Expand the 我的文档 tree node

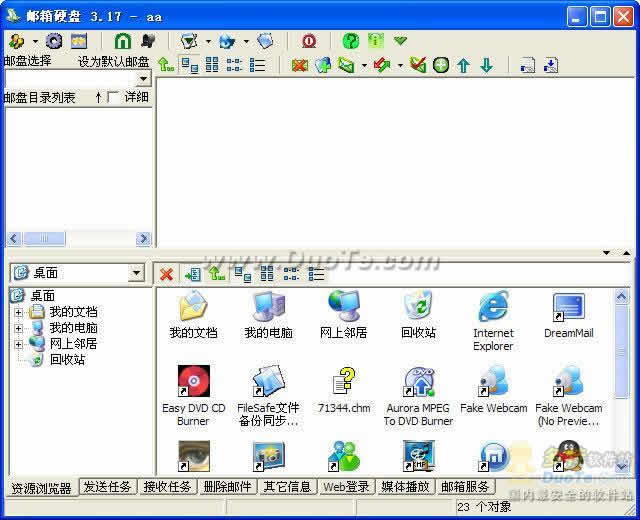tap(18, 312)
